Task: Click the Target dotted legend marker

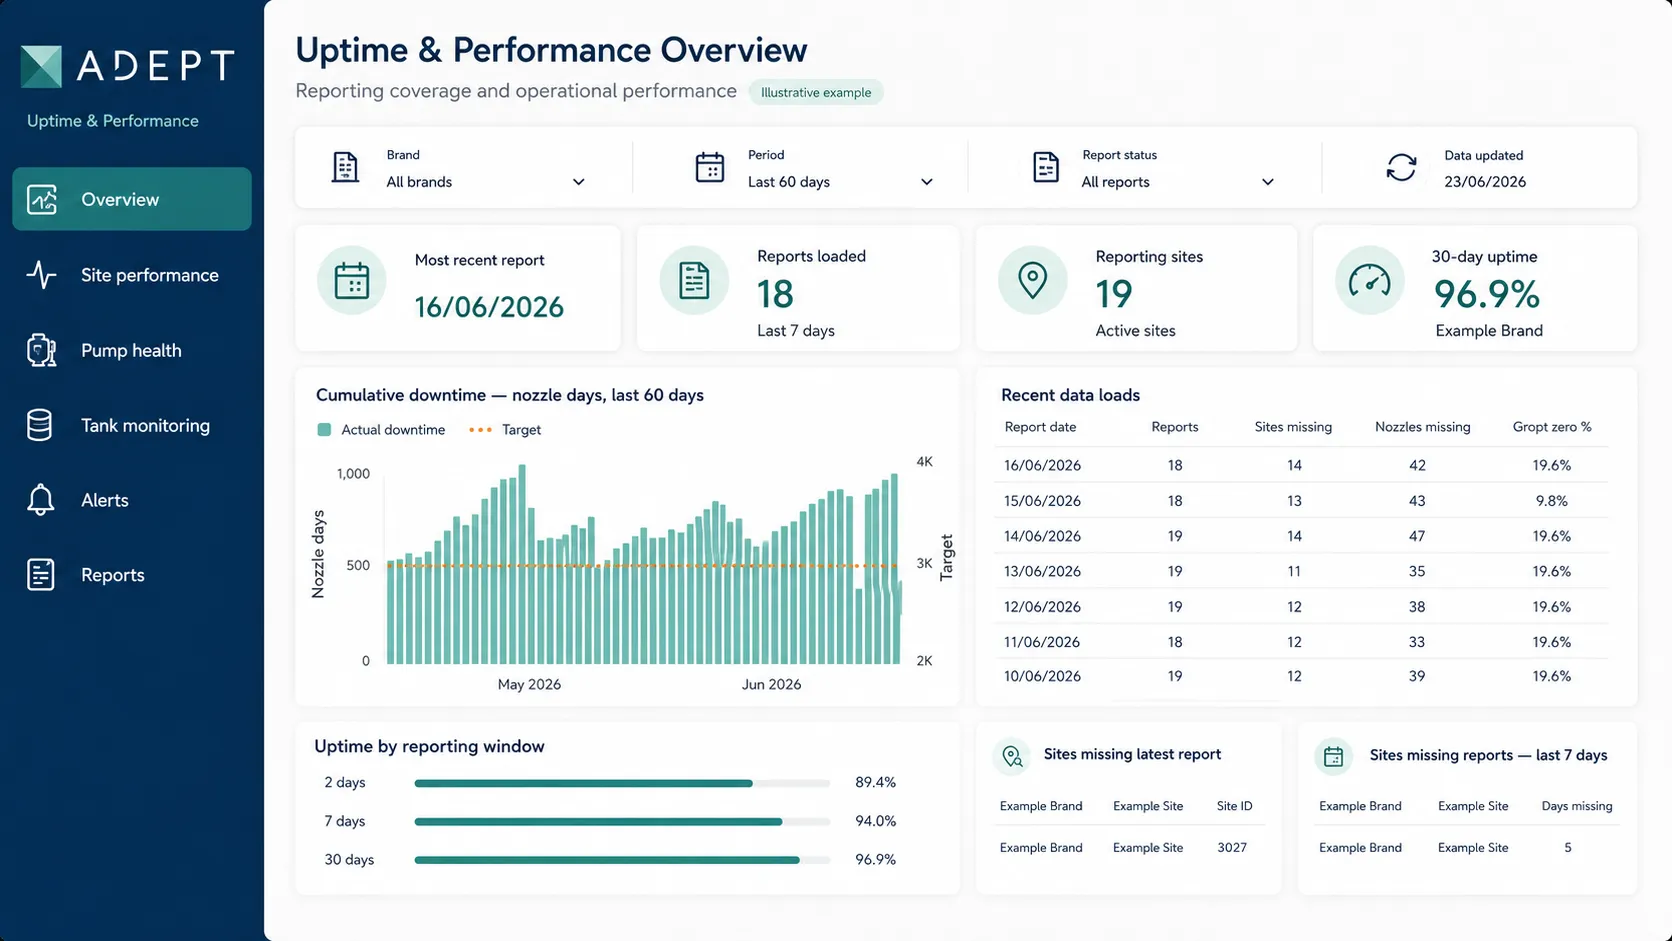Action: click(x=480, y=430)
